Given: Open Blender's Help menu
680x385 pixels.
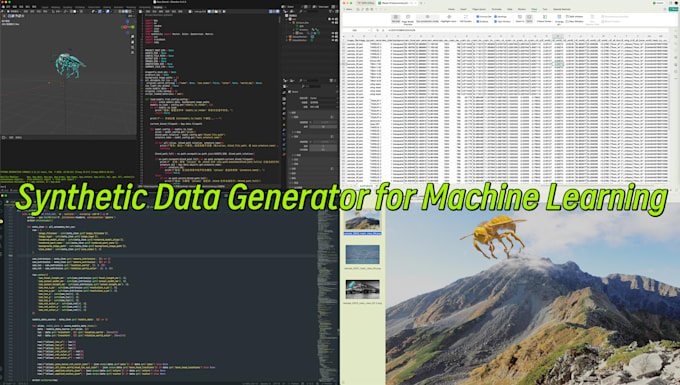Looking at the screenshot, I should coord(34,7).
